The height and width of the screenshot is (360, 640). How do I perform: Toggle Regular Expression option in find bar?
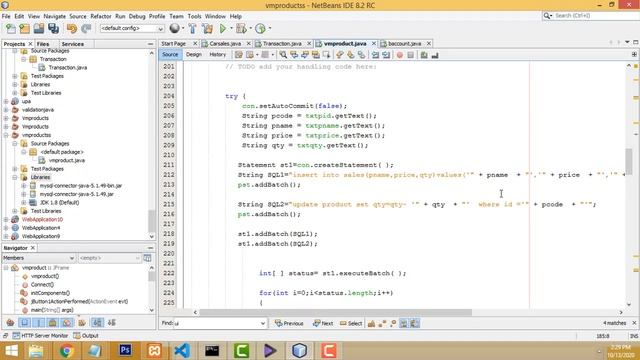point(393,323)
